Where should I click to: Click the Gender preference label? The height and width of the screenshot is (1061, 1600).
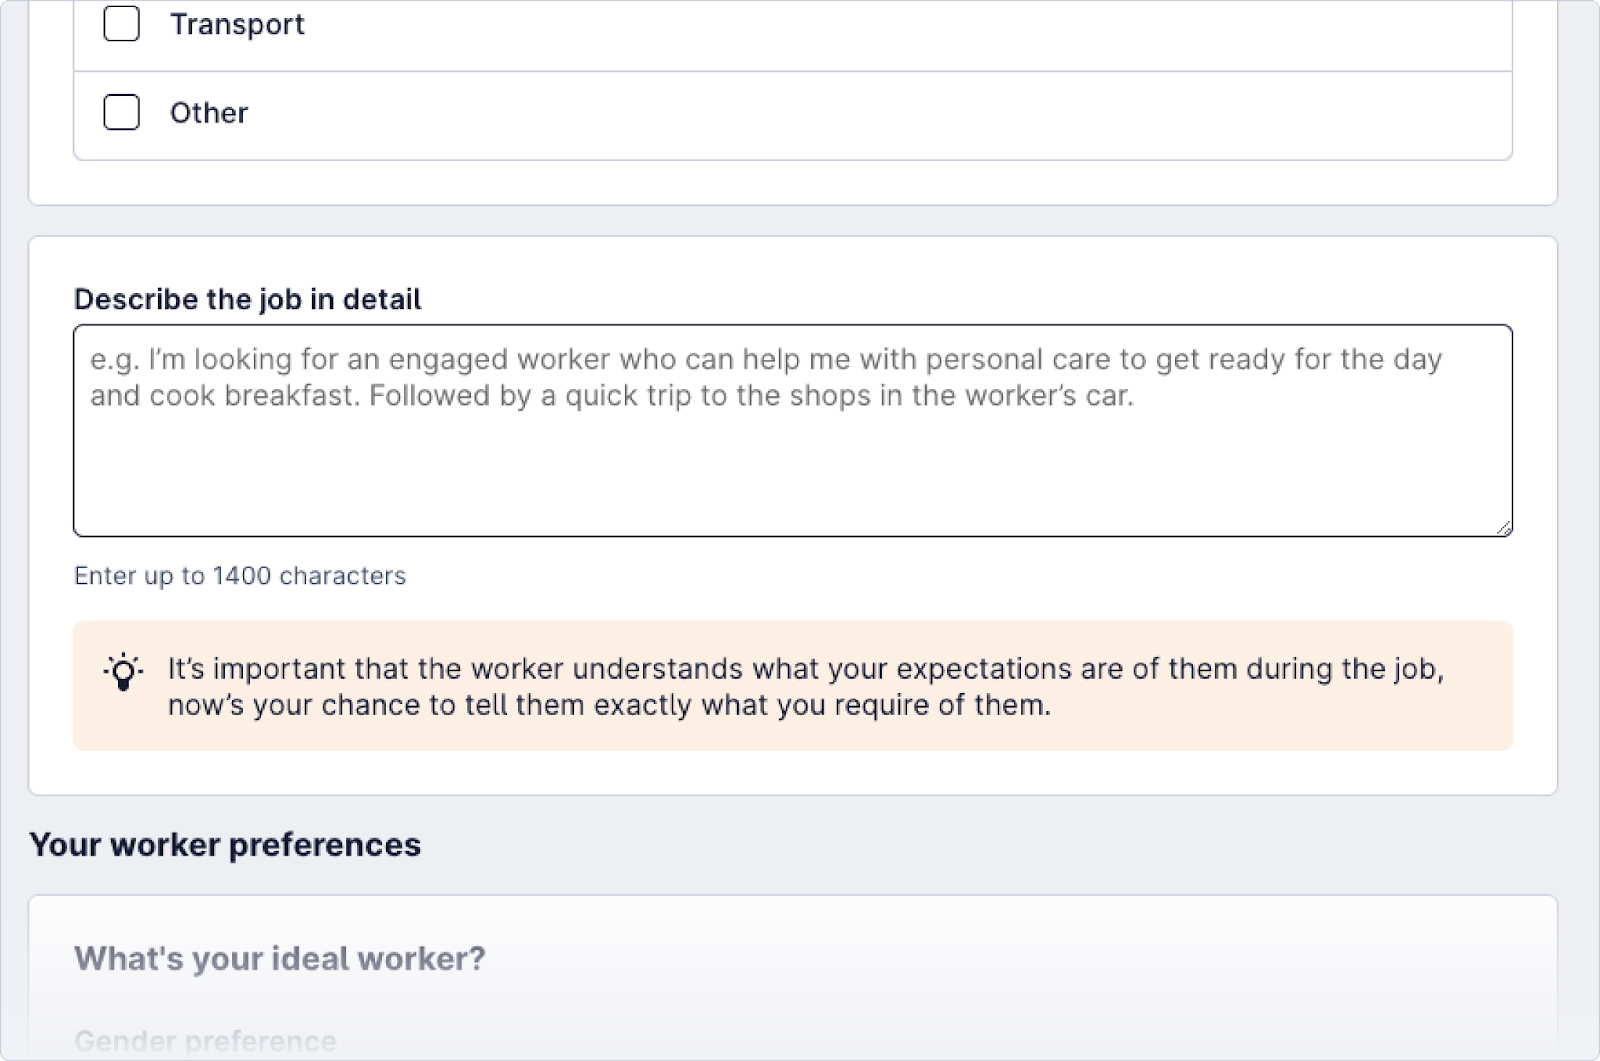[207, 1040]
